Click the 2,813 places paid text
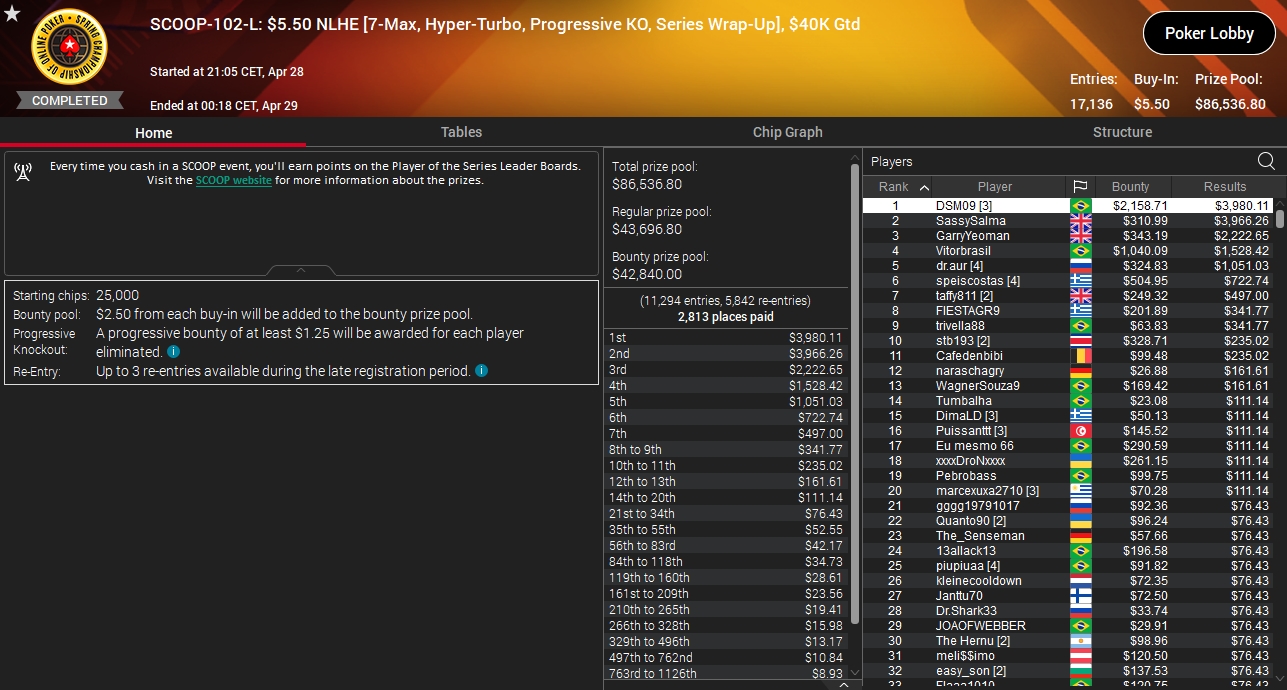Screen dimensions: 1287x690 point(726,316)
